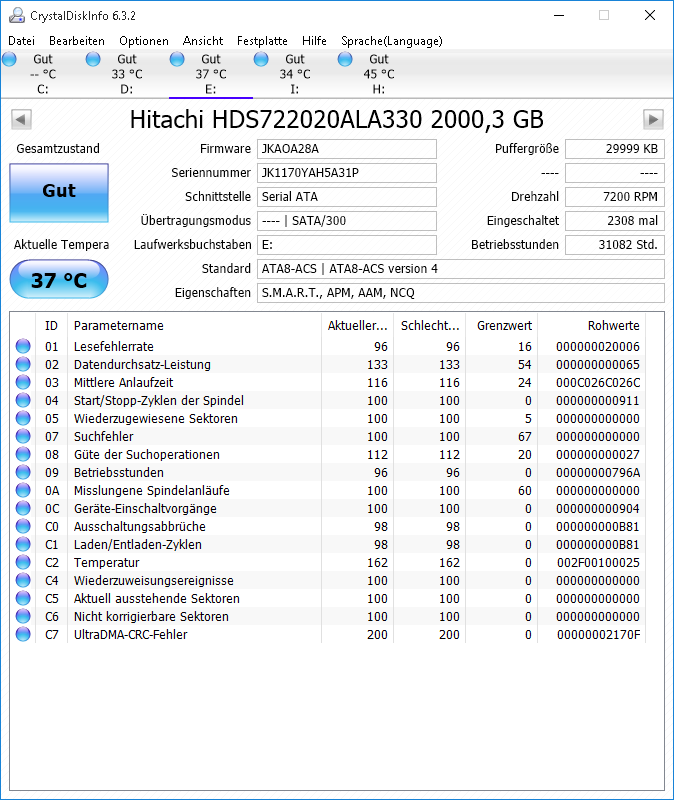
Task: Click status icon of Wiederzugewiesene Sektoren row
Action: 23,418
